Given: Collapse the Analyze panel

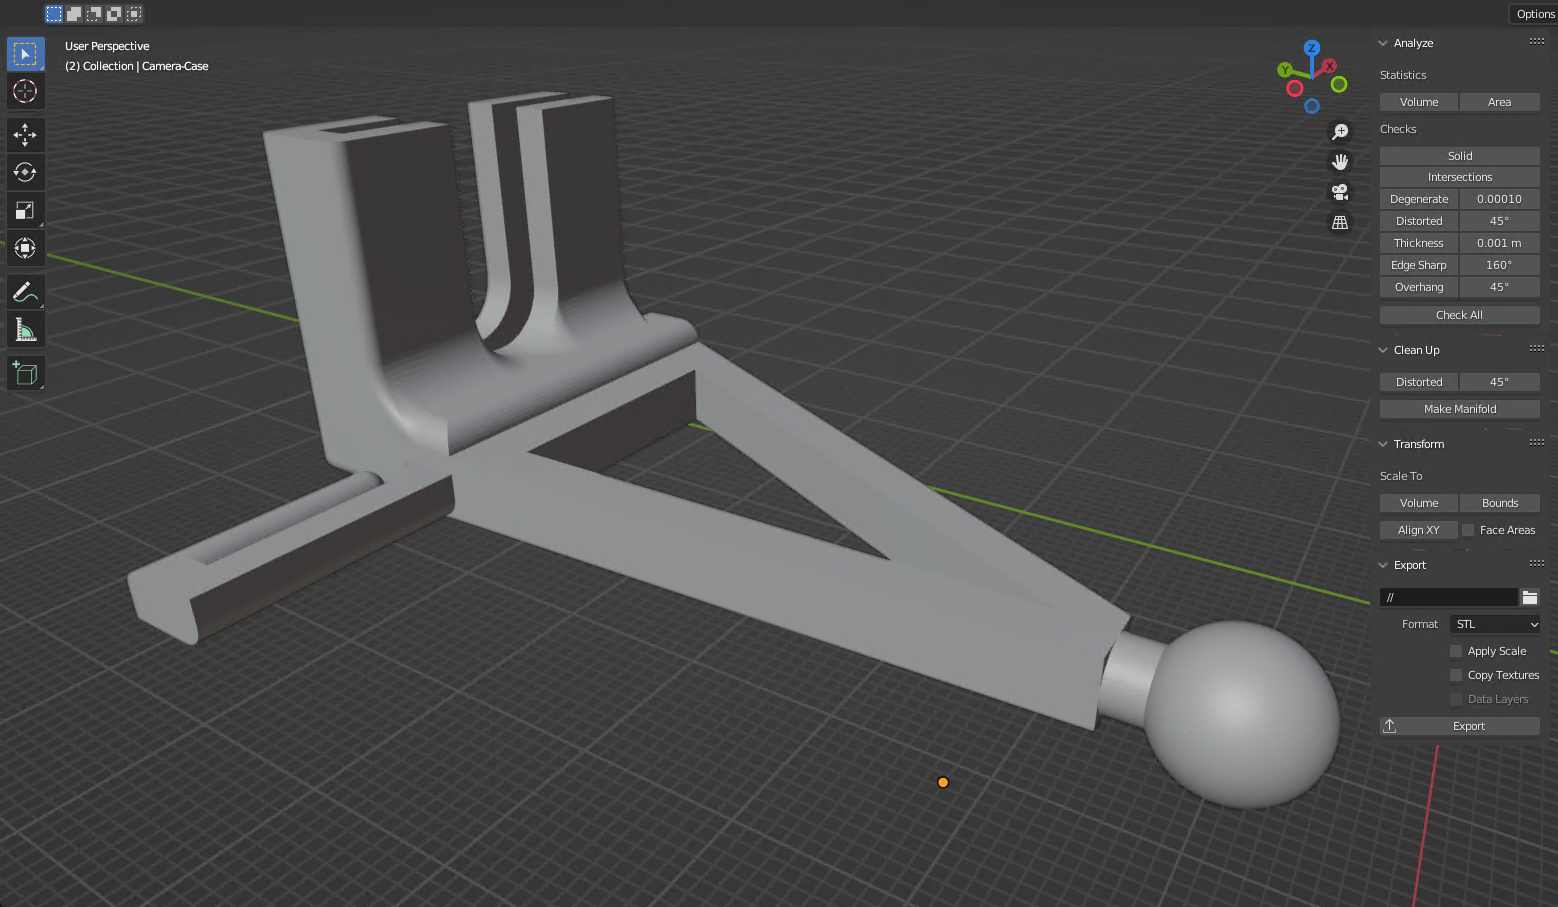Looking at the screenshot, I should pos(1383,43).
